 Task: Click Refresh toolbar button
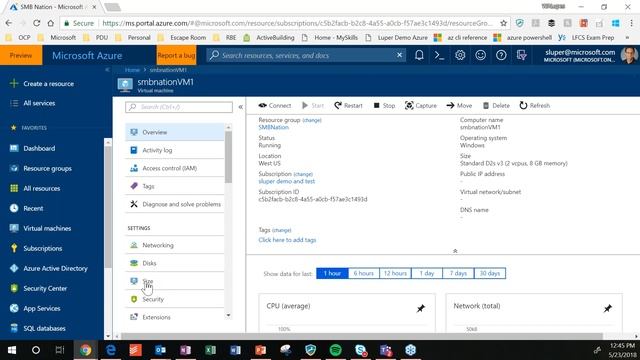coord(535,106)
